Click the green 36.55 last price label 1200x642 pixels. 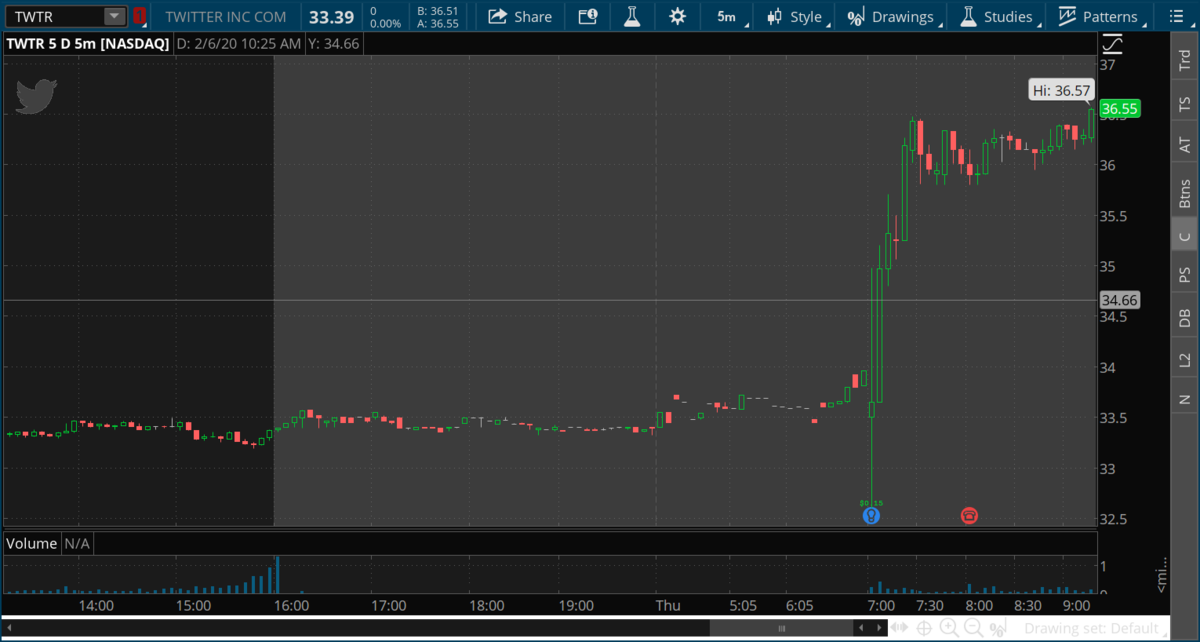point(1121,108)
